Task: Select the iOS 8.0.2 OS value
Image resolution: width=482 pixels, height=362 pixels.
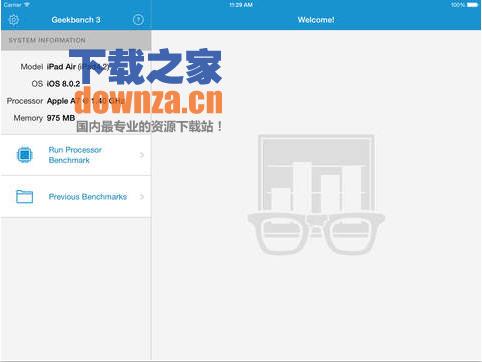Action: tap(63, 84)
